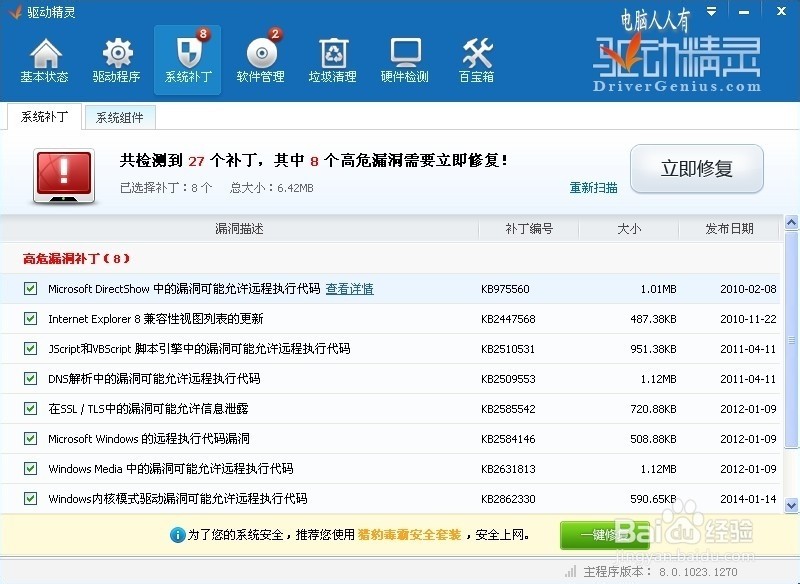Click the 951.38KB size value
The image size is (800, 584).
tap(653, 349)
